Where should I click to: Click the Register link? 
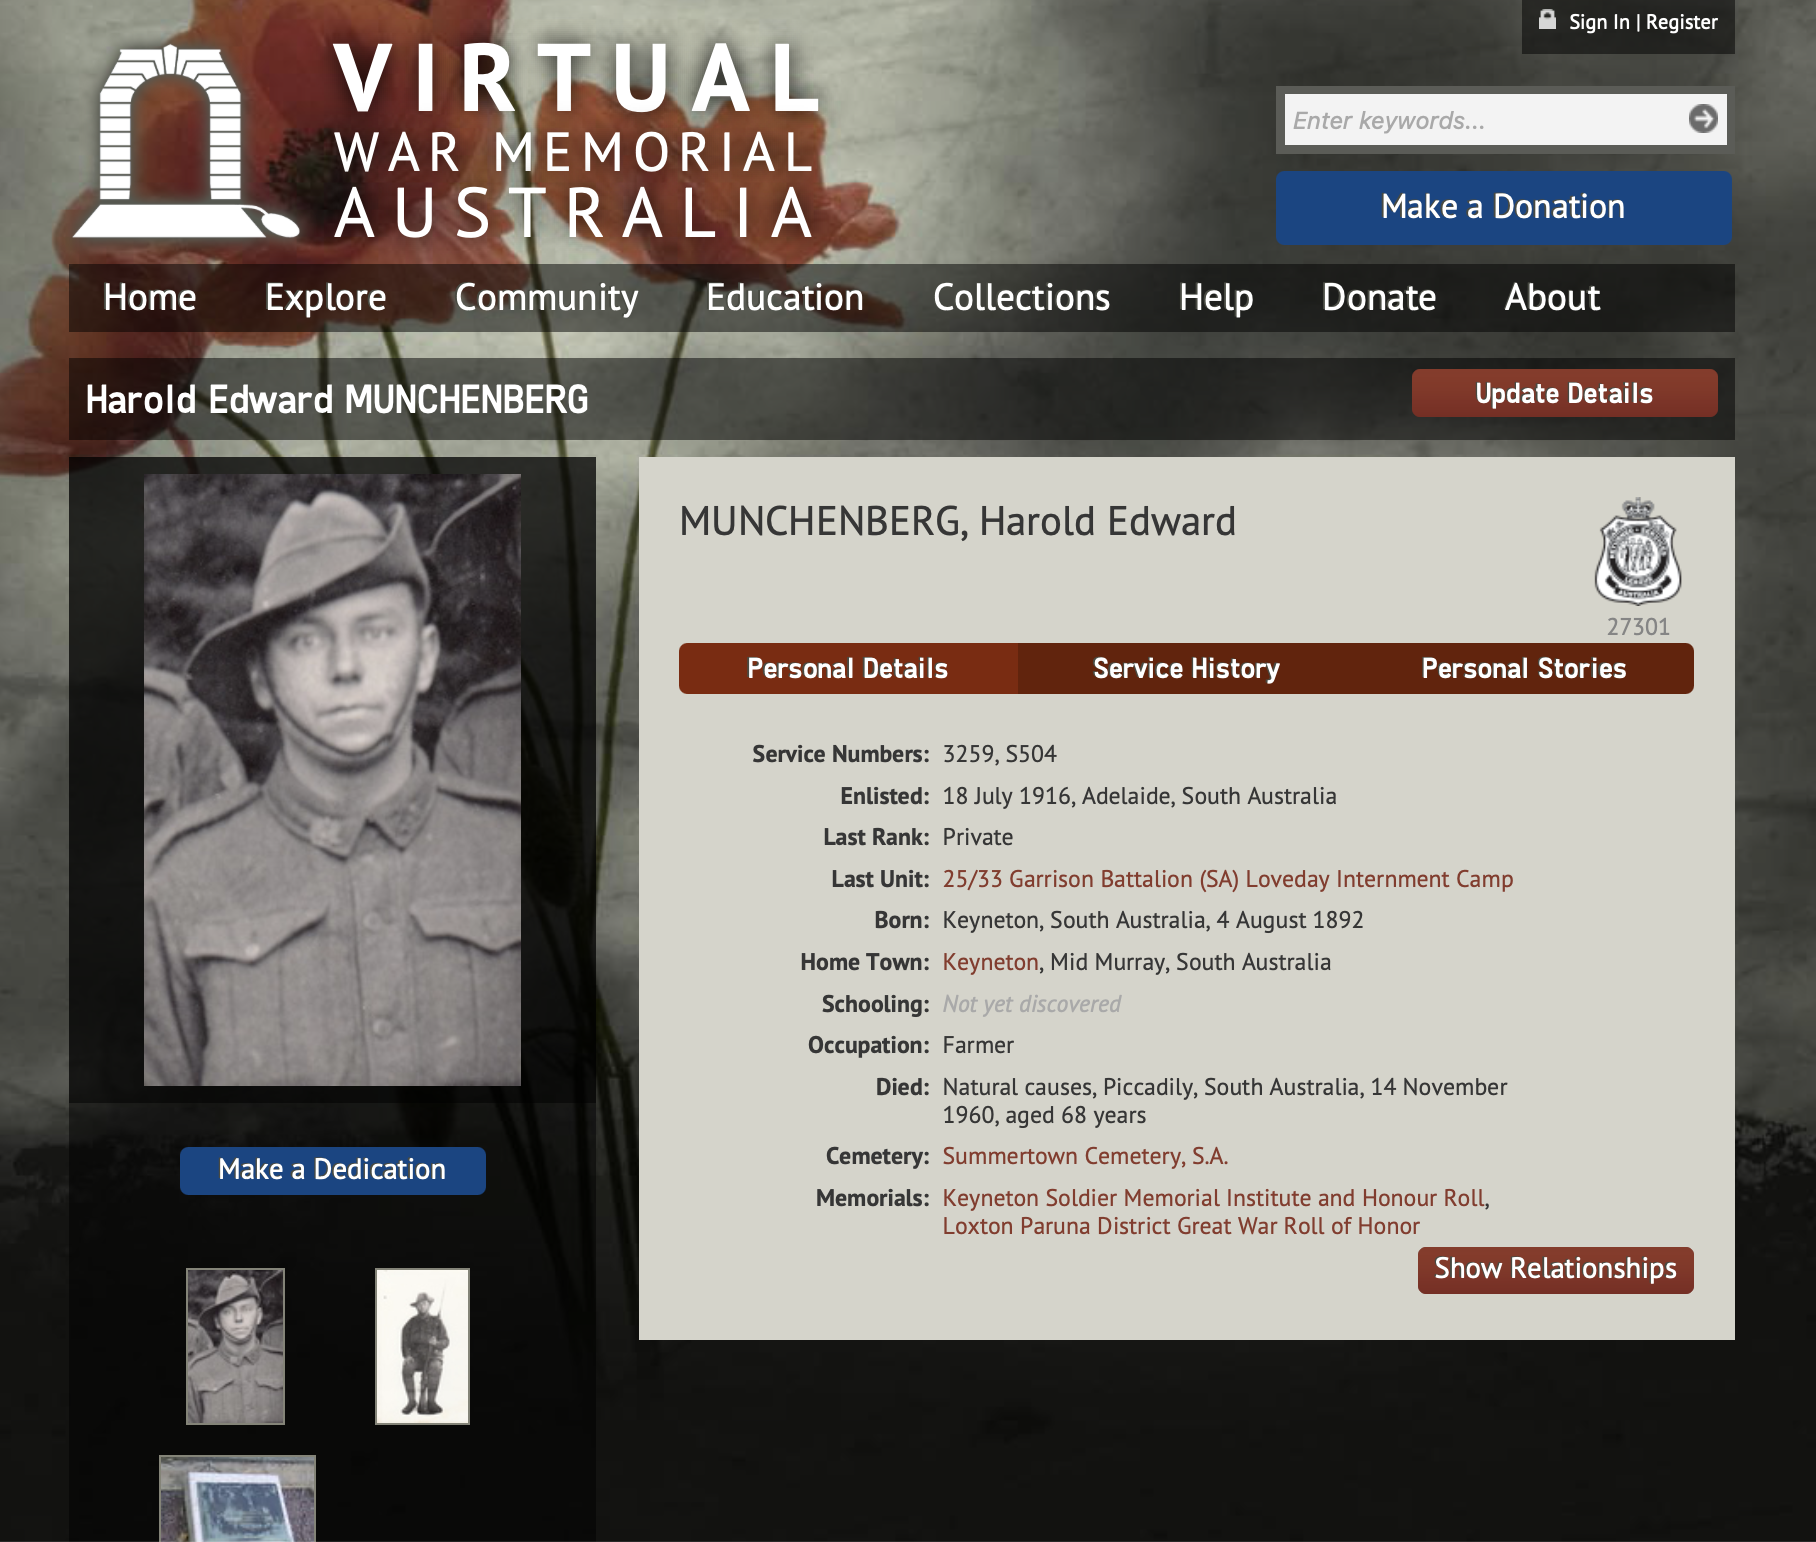(1682, 22)
